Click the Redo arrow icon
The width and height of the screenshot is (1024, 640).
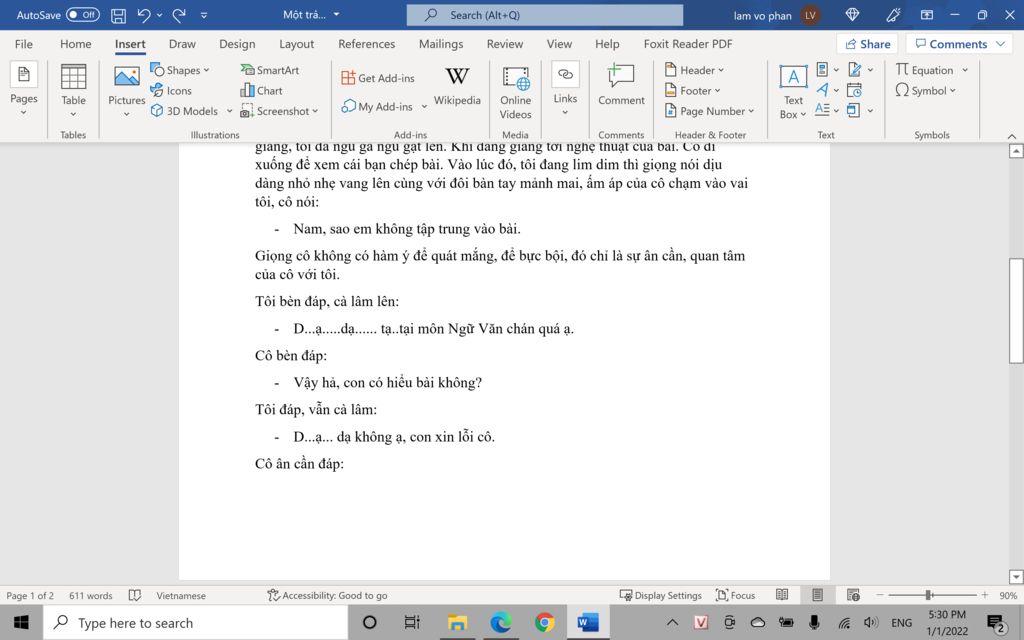pos(178,15)
